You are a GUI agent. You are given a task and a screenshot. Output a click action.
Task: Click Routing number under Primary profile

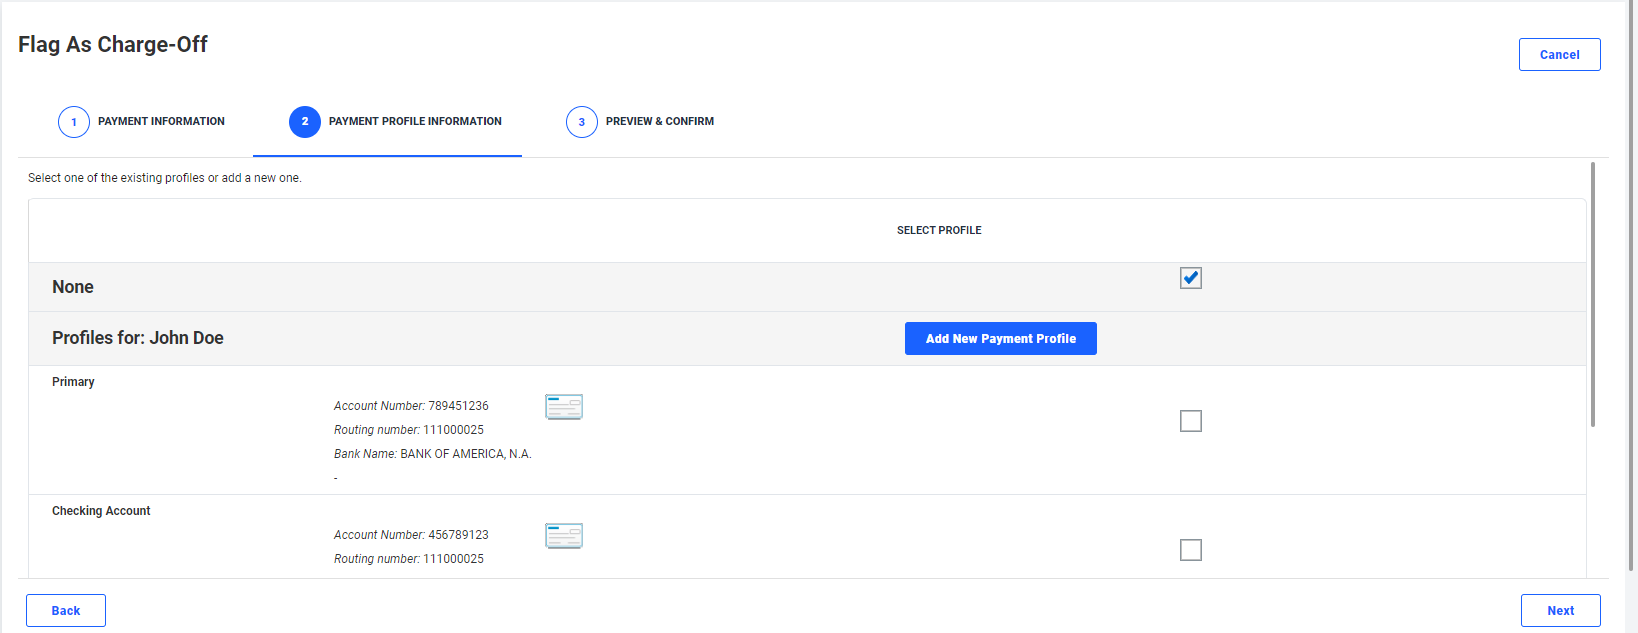pyautogui.click(x=409, y=430)
